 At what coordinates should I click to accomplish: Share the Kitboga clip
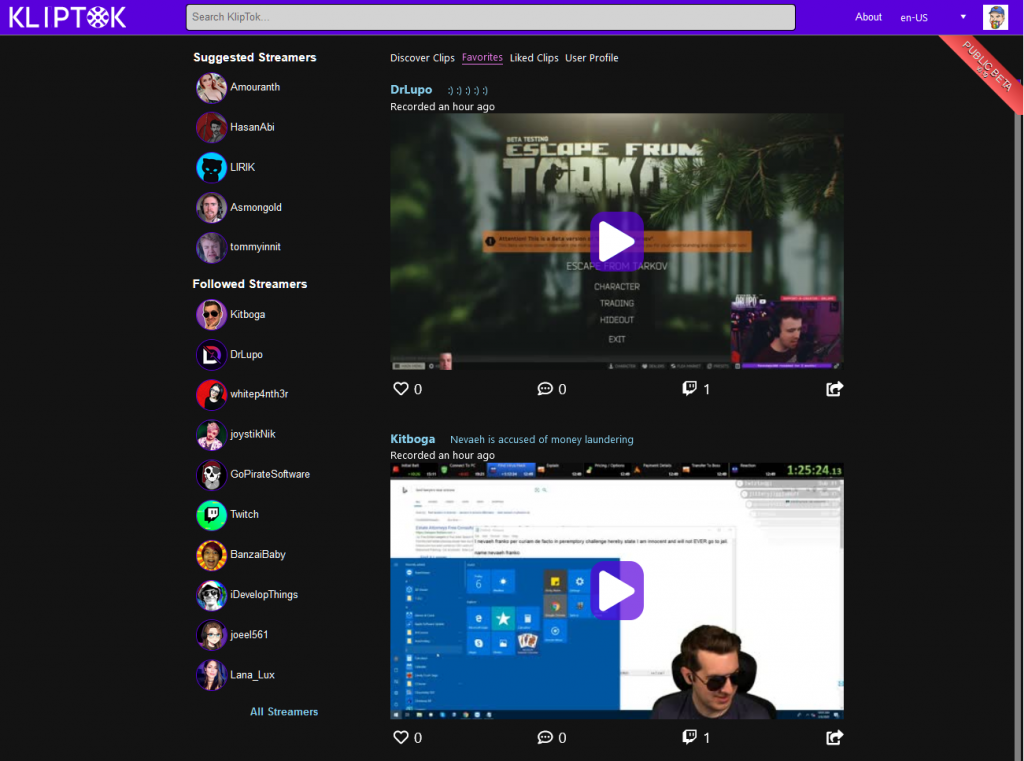click(x=835, y=737)
